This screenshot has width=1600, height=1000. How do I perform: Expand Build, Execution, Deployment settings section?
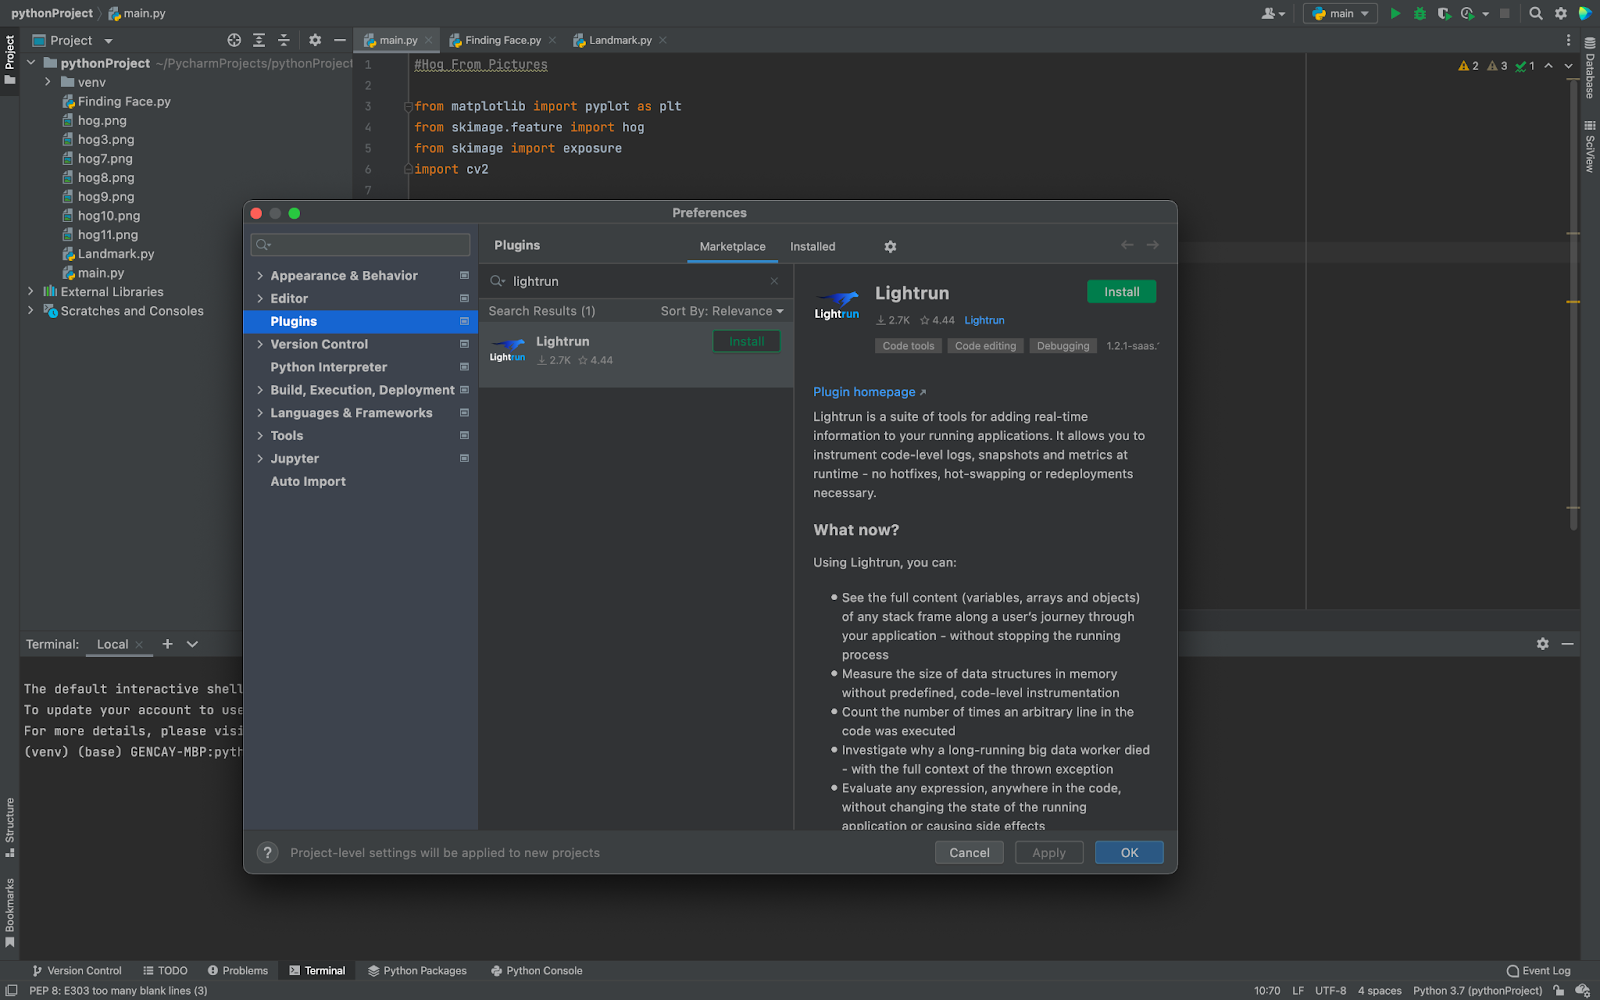coord(260,390)
